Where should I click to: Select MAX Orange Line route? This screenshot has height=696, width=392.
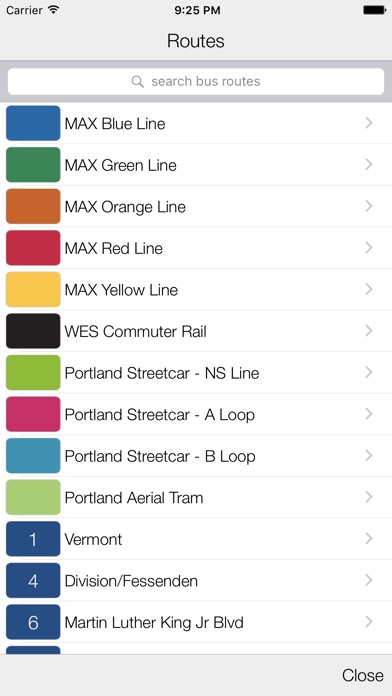coord(196,206)
